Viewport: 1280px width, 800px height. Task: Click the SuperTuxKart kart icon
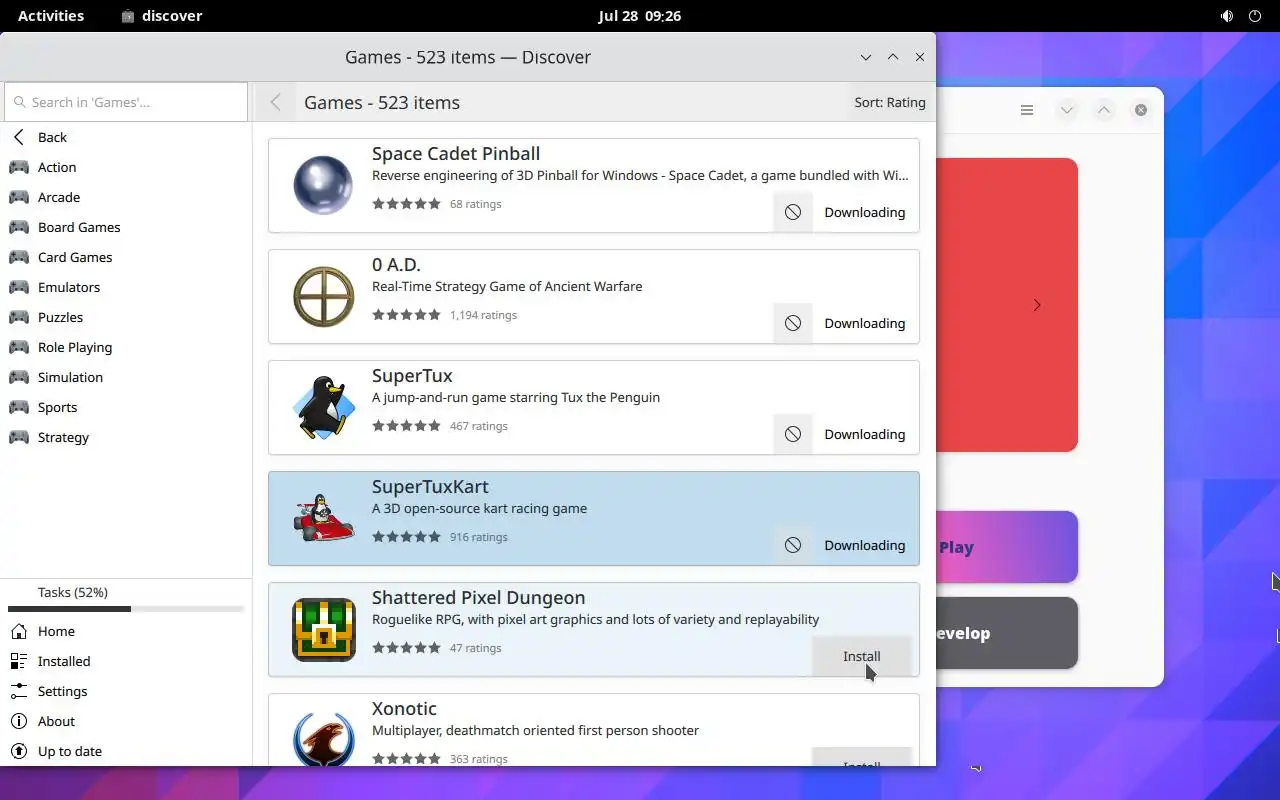tap(323, 518)
